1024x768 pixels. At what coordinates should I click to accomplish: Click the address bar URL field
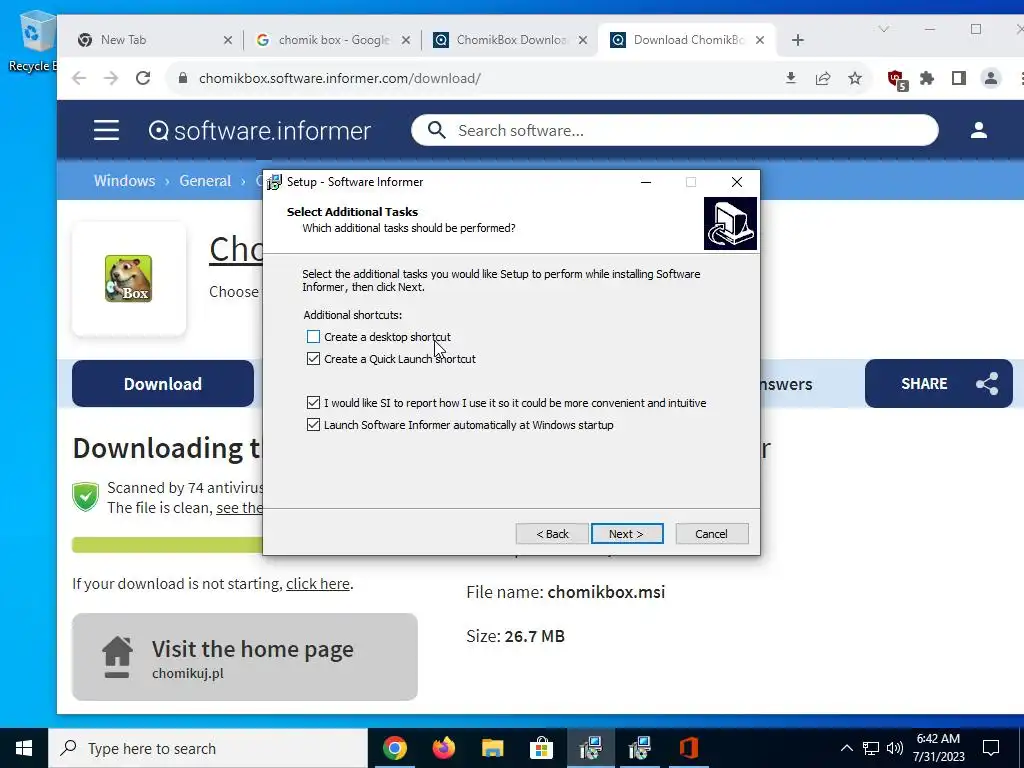pyautogui.click(x=483, y=78)
